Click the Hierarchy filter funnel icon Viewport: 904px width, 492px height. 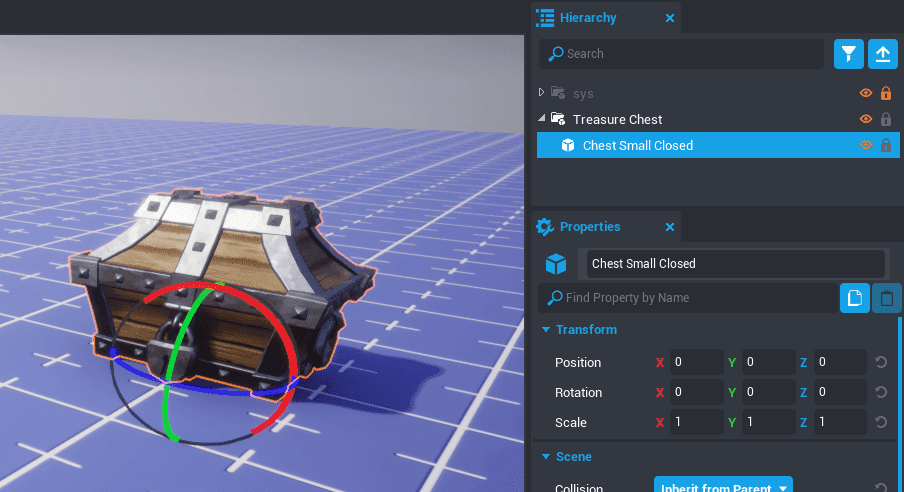[848, 54]
